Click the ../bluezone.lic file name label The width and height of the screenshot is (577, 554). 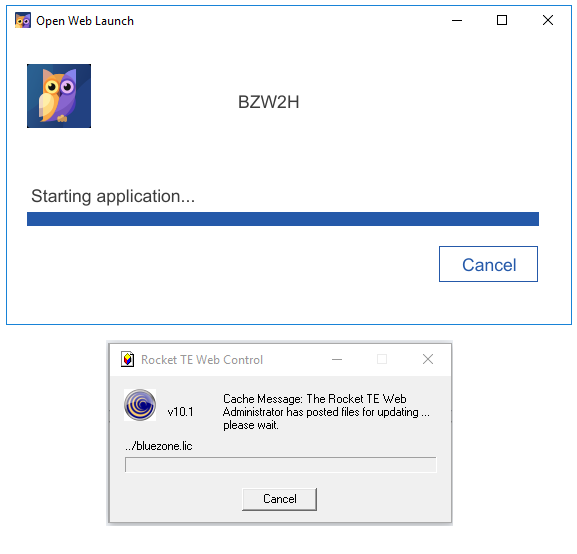[159, 446]
